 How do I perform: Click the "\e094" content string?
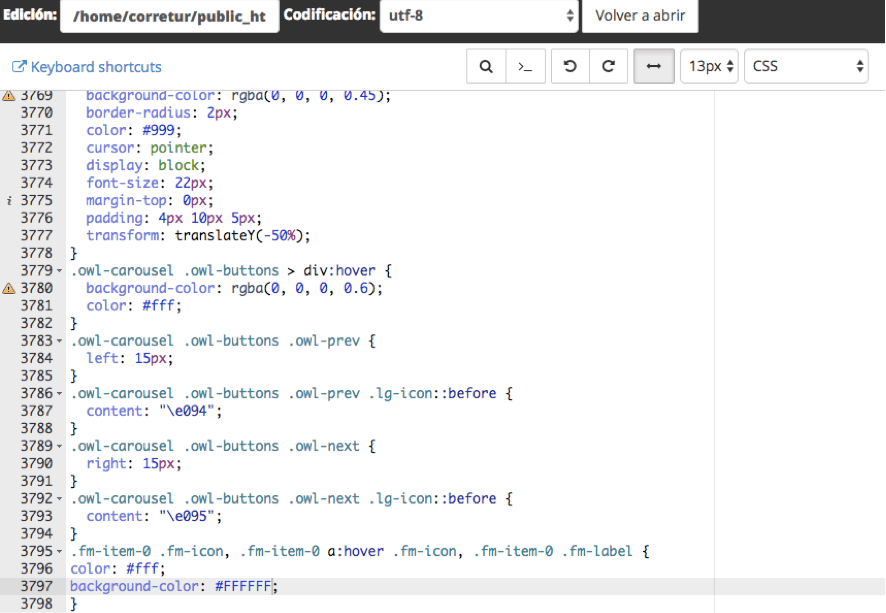[x=187, y=411]
